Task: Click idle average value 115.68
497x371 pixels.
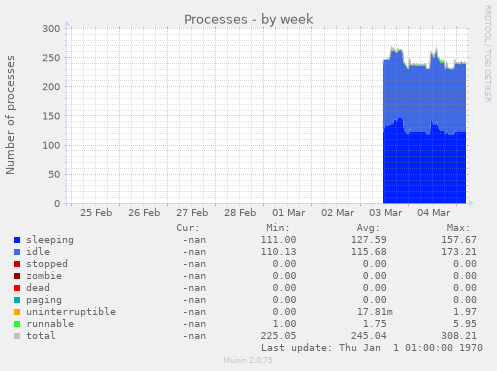Action: [x=369, y=252]
